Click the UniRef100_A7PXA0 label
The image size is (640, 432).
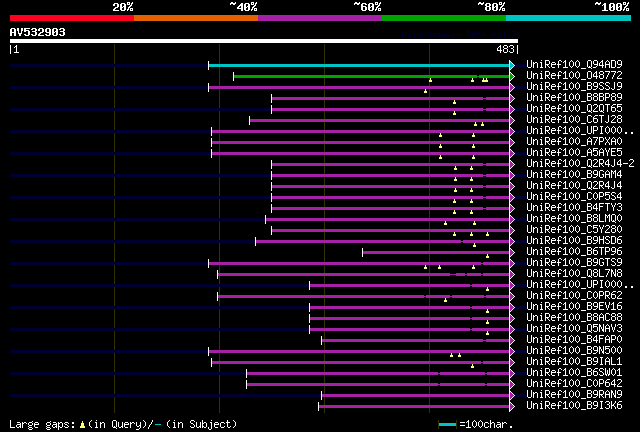coord(574,141)
